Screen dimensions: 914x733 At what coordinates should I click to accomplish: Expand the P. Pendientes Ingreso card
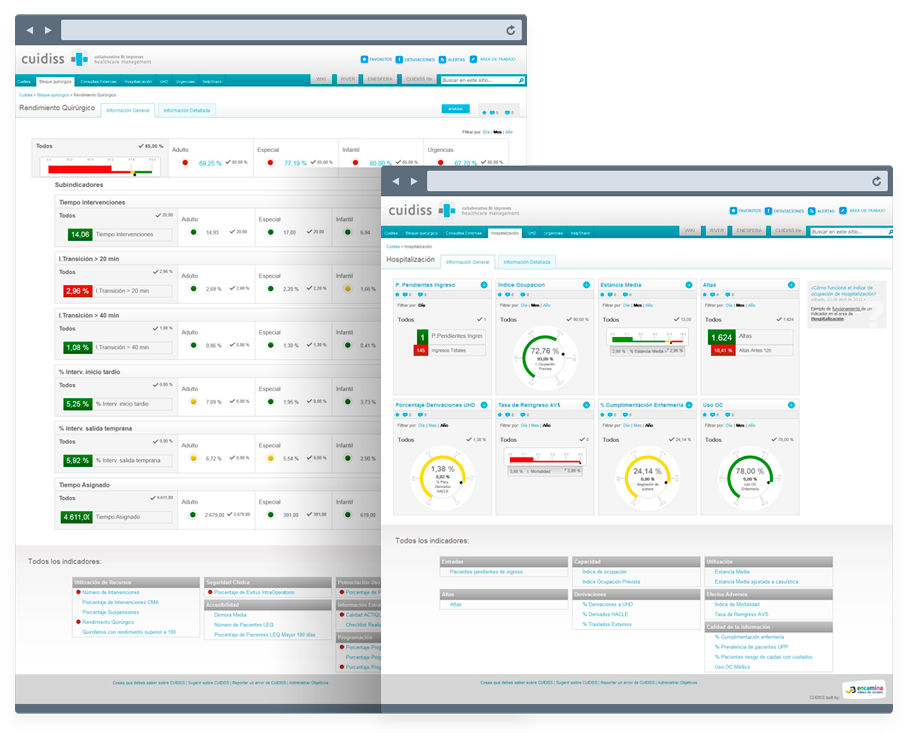point(484,285)
